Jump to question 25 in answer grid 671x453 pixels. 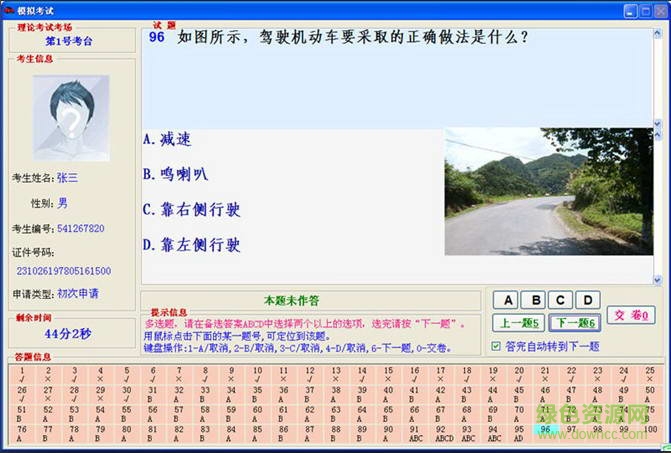(x=650, y=375)
